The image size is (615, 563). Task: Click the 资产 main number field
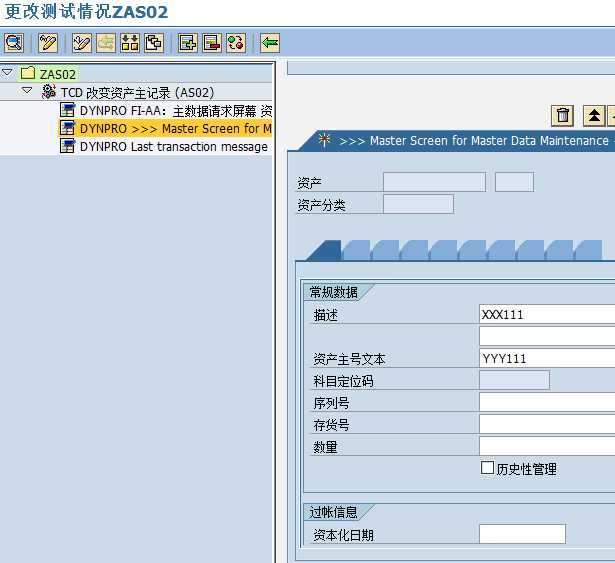[434, 182]
